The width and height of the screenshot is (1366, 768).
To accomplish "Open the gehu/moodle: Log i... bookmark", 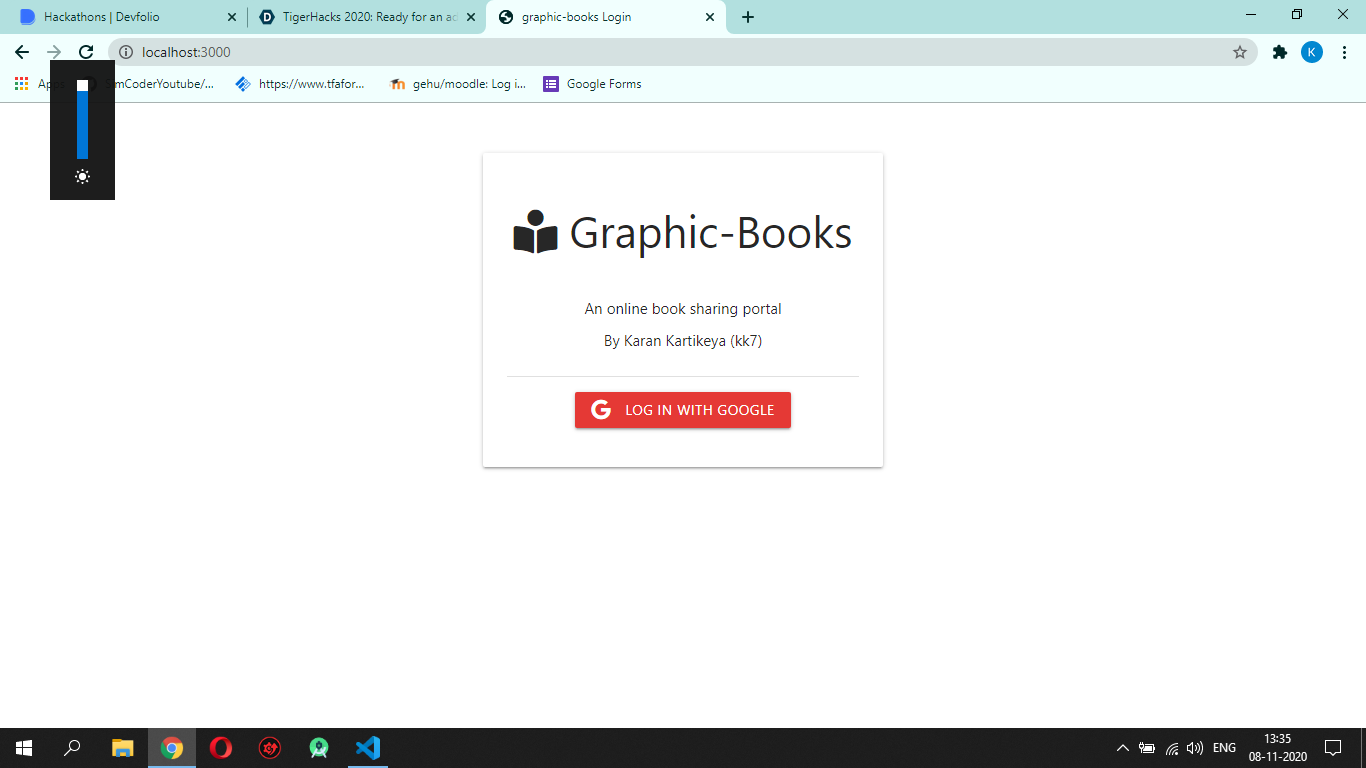I will (x=458, y=84).
